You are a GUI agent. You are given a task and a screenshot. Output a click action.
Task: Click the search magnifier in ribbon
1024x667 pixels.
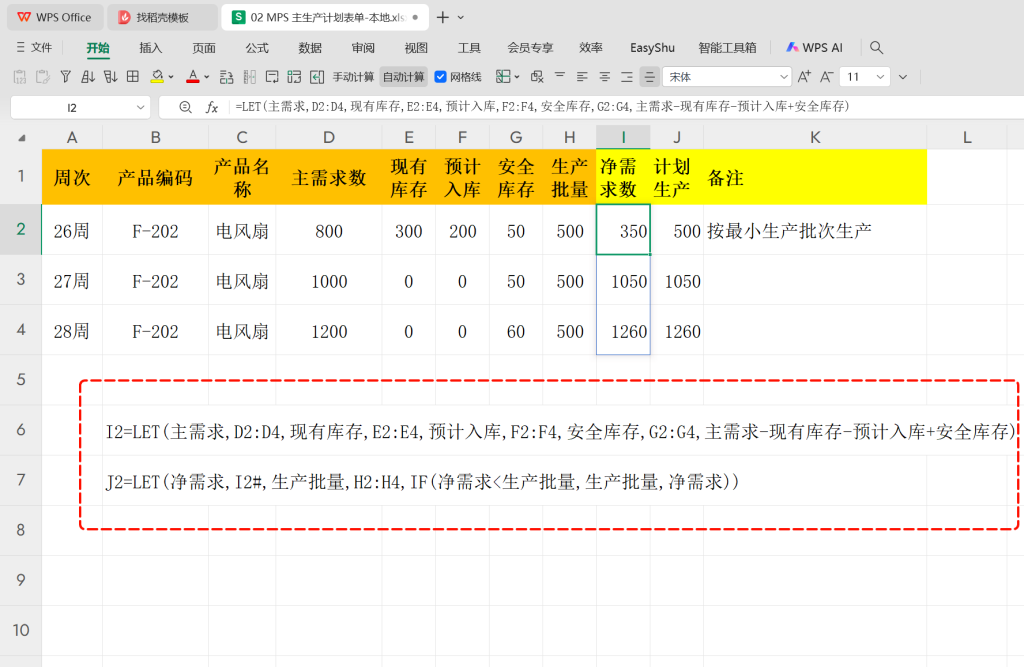click(876, 48)
